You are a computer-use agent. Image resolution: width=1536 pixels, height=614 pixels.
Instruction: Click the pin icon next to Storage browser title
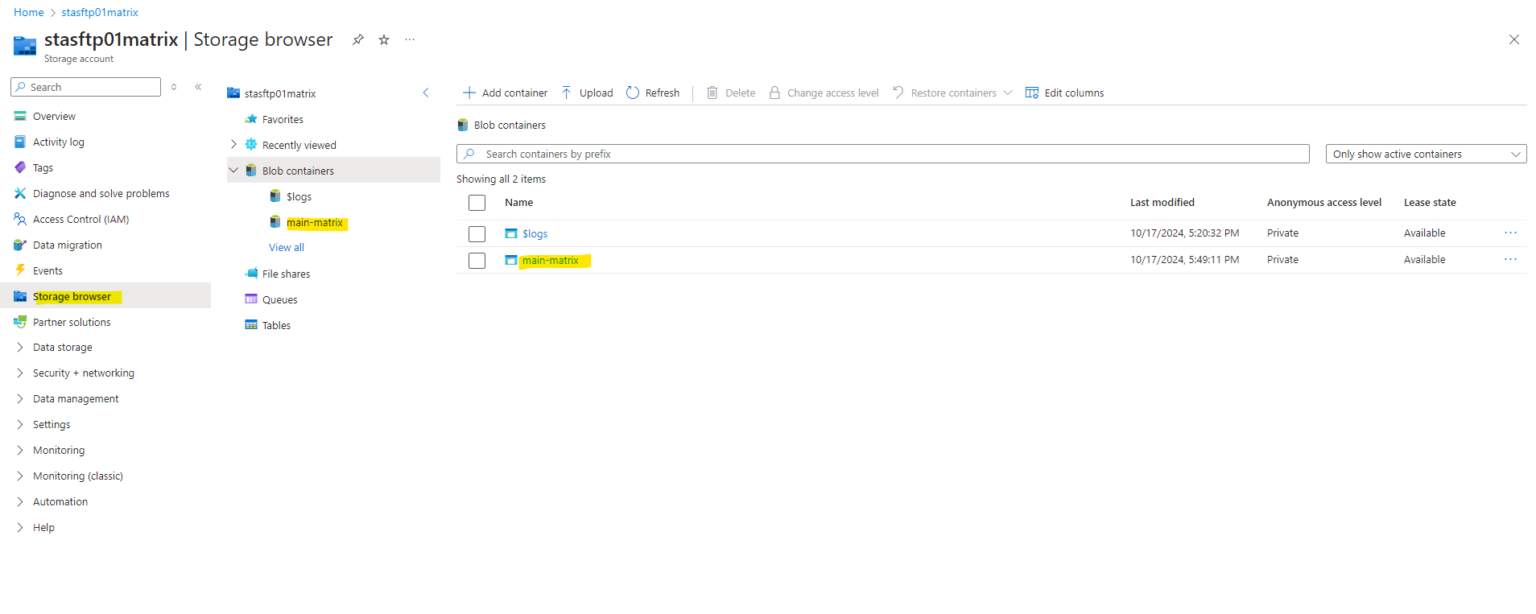(357, 40)
